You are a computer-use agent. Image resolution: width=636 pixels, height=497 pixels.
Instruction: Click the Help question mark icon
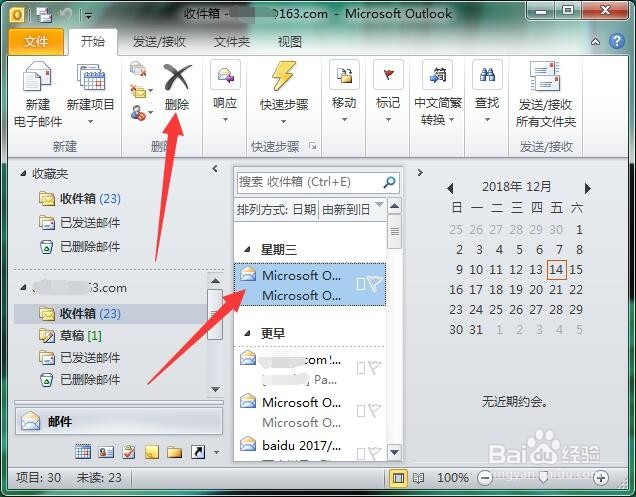[x=617, y=41]
